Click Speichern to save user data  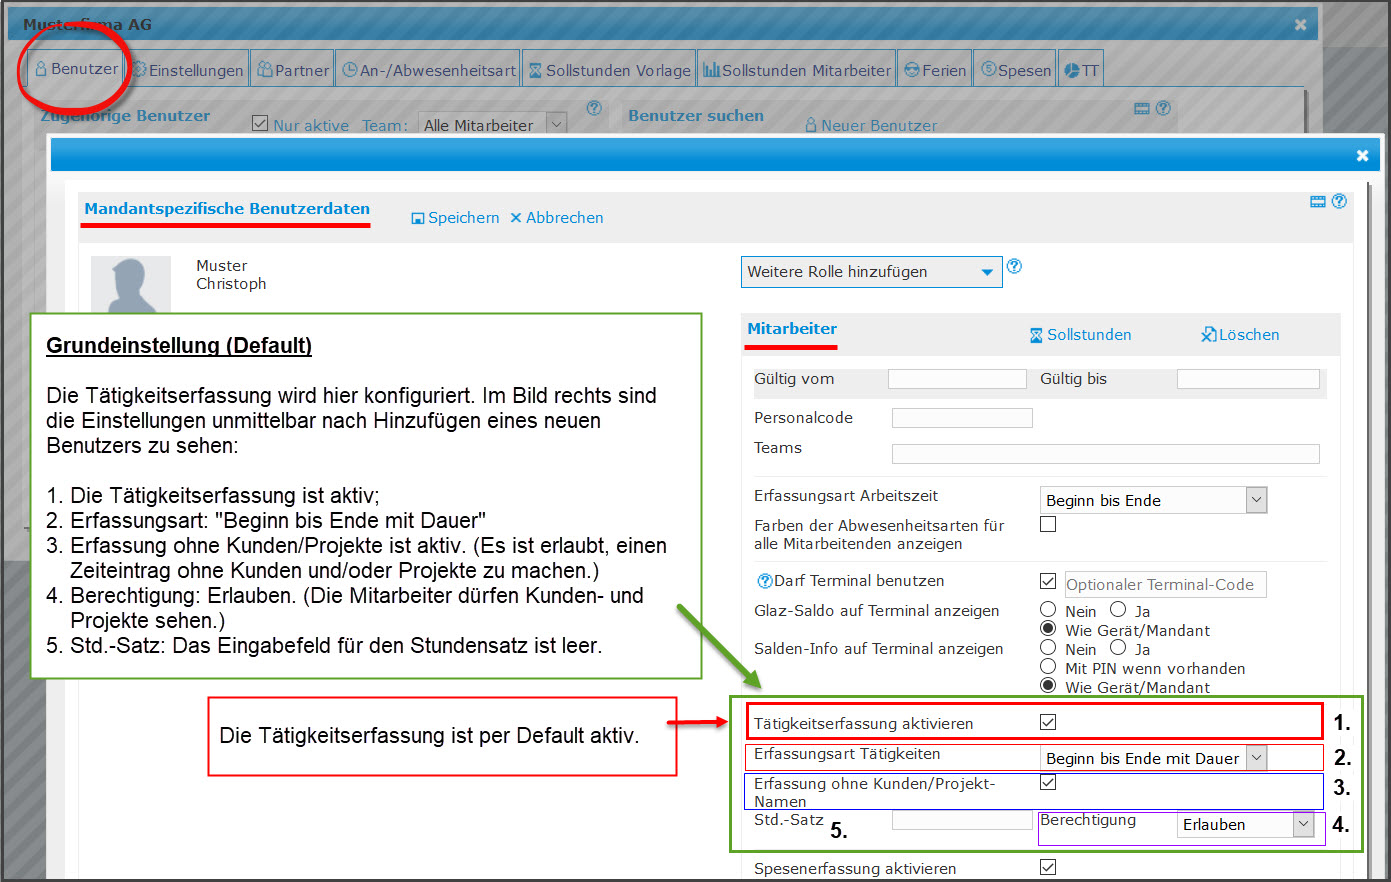[455, 218]
